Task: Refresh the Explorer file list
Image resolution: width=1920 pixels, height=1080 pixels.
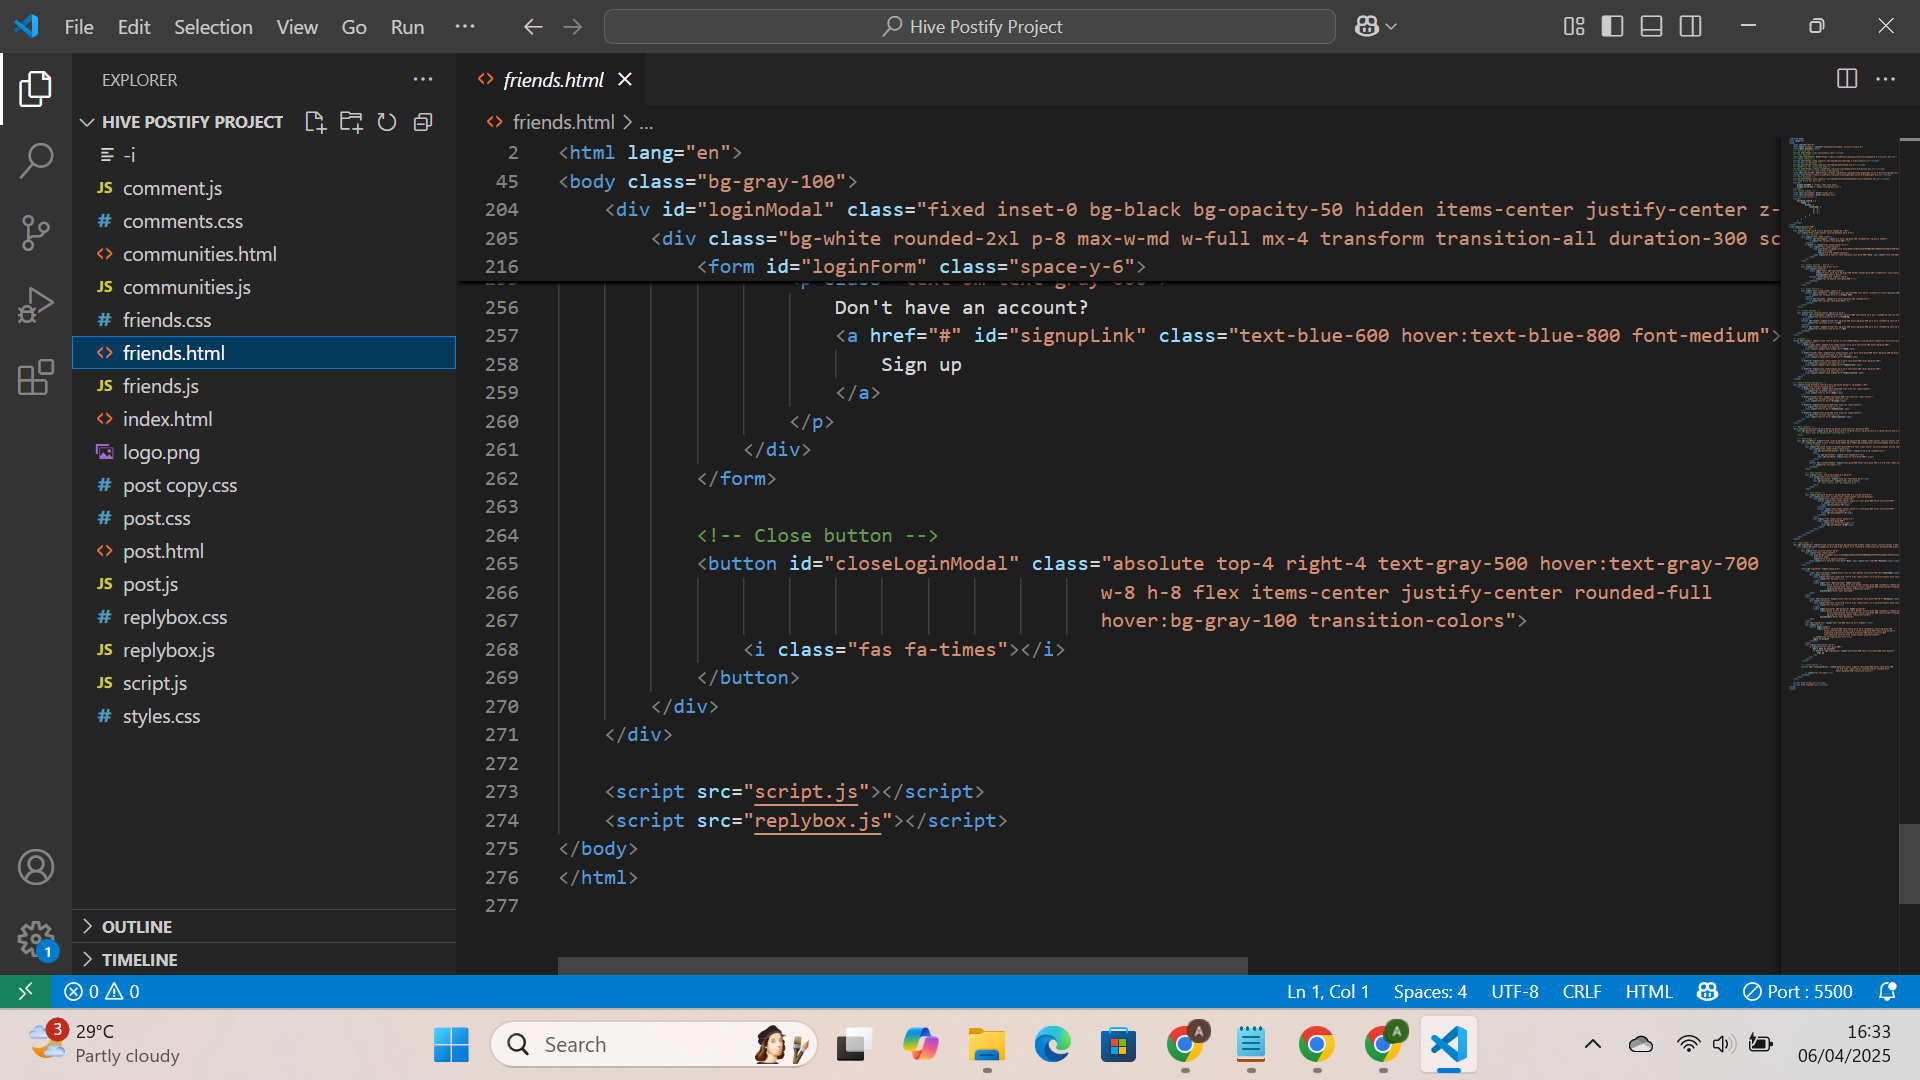Action: (x=387, y=122)
